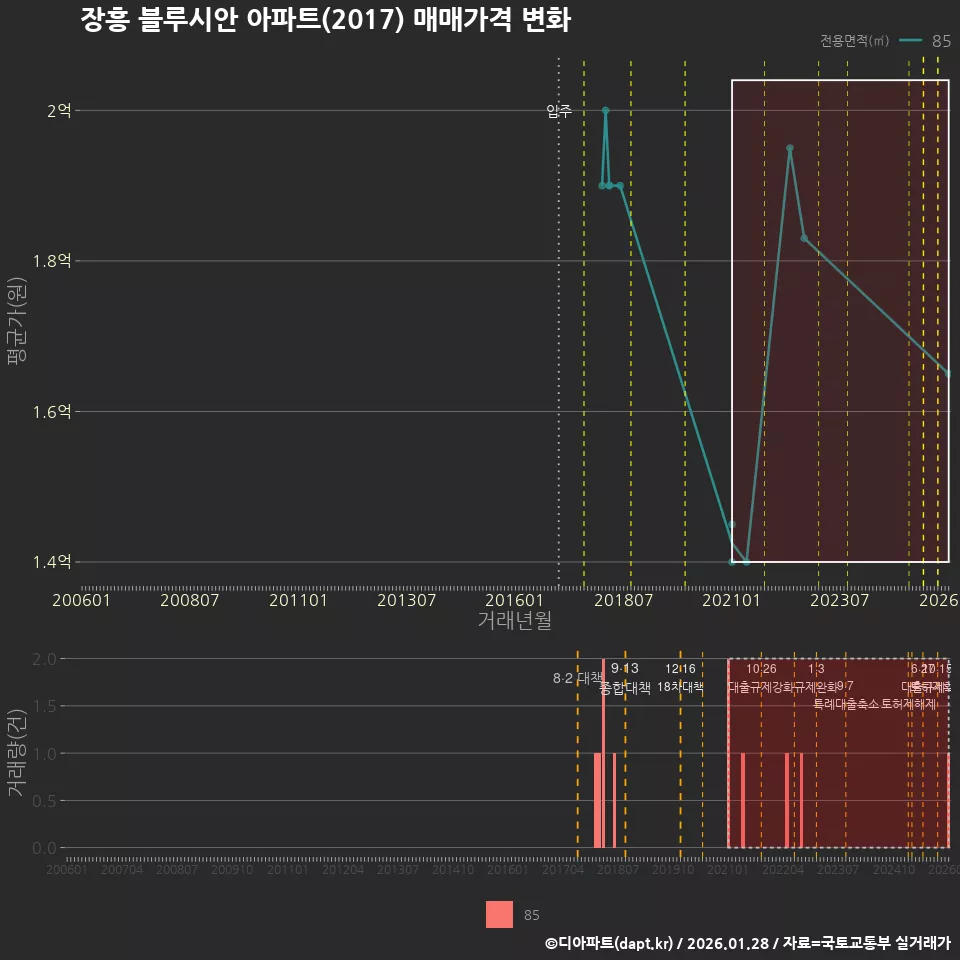Viewport: 960px width, 960px height.
Task: Select the pink 85 swatch below volume chart
Action: tap(498, 913)
